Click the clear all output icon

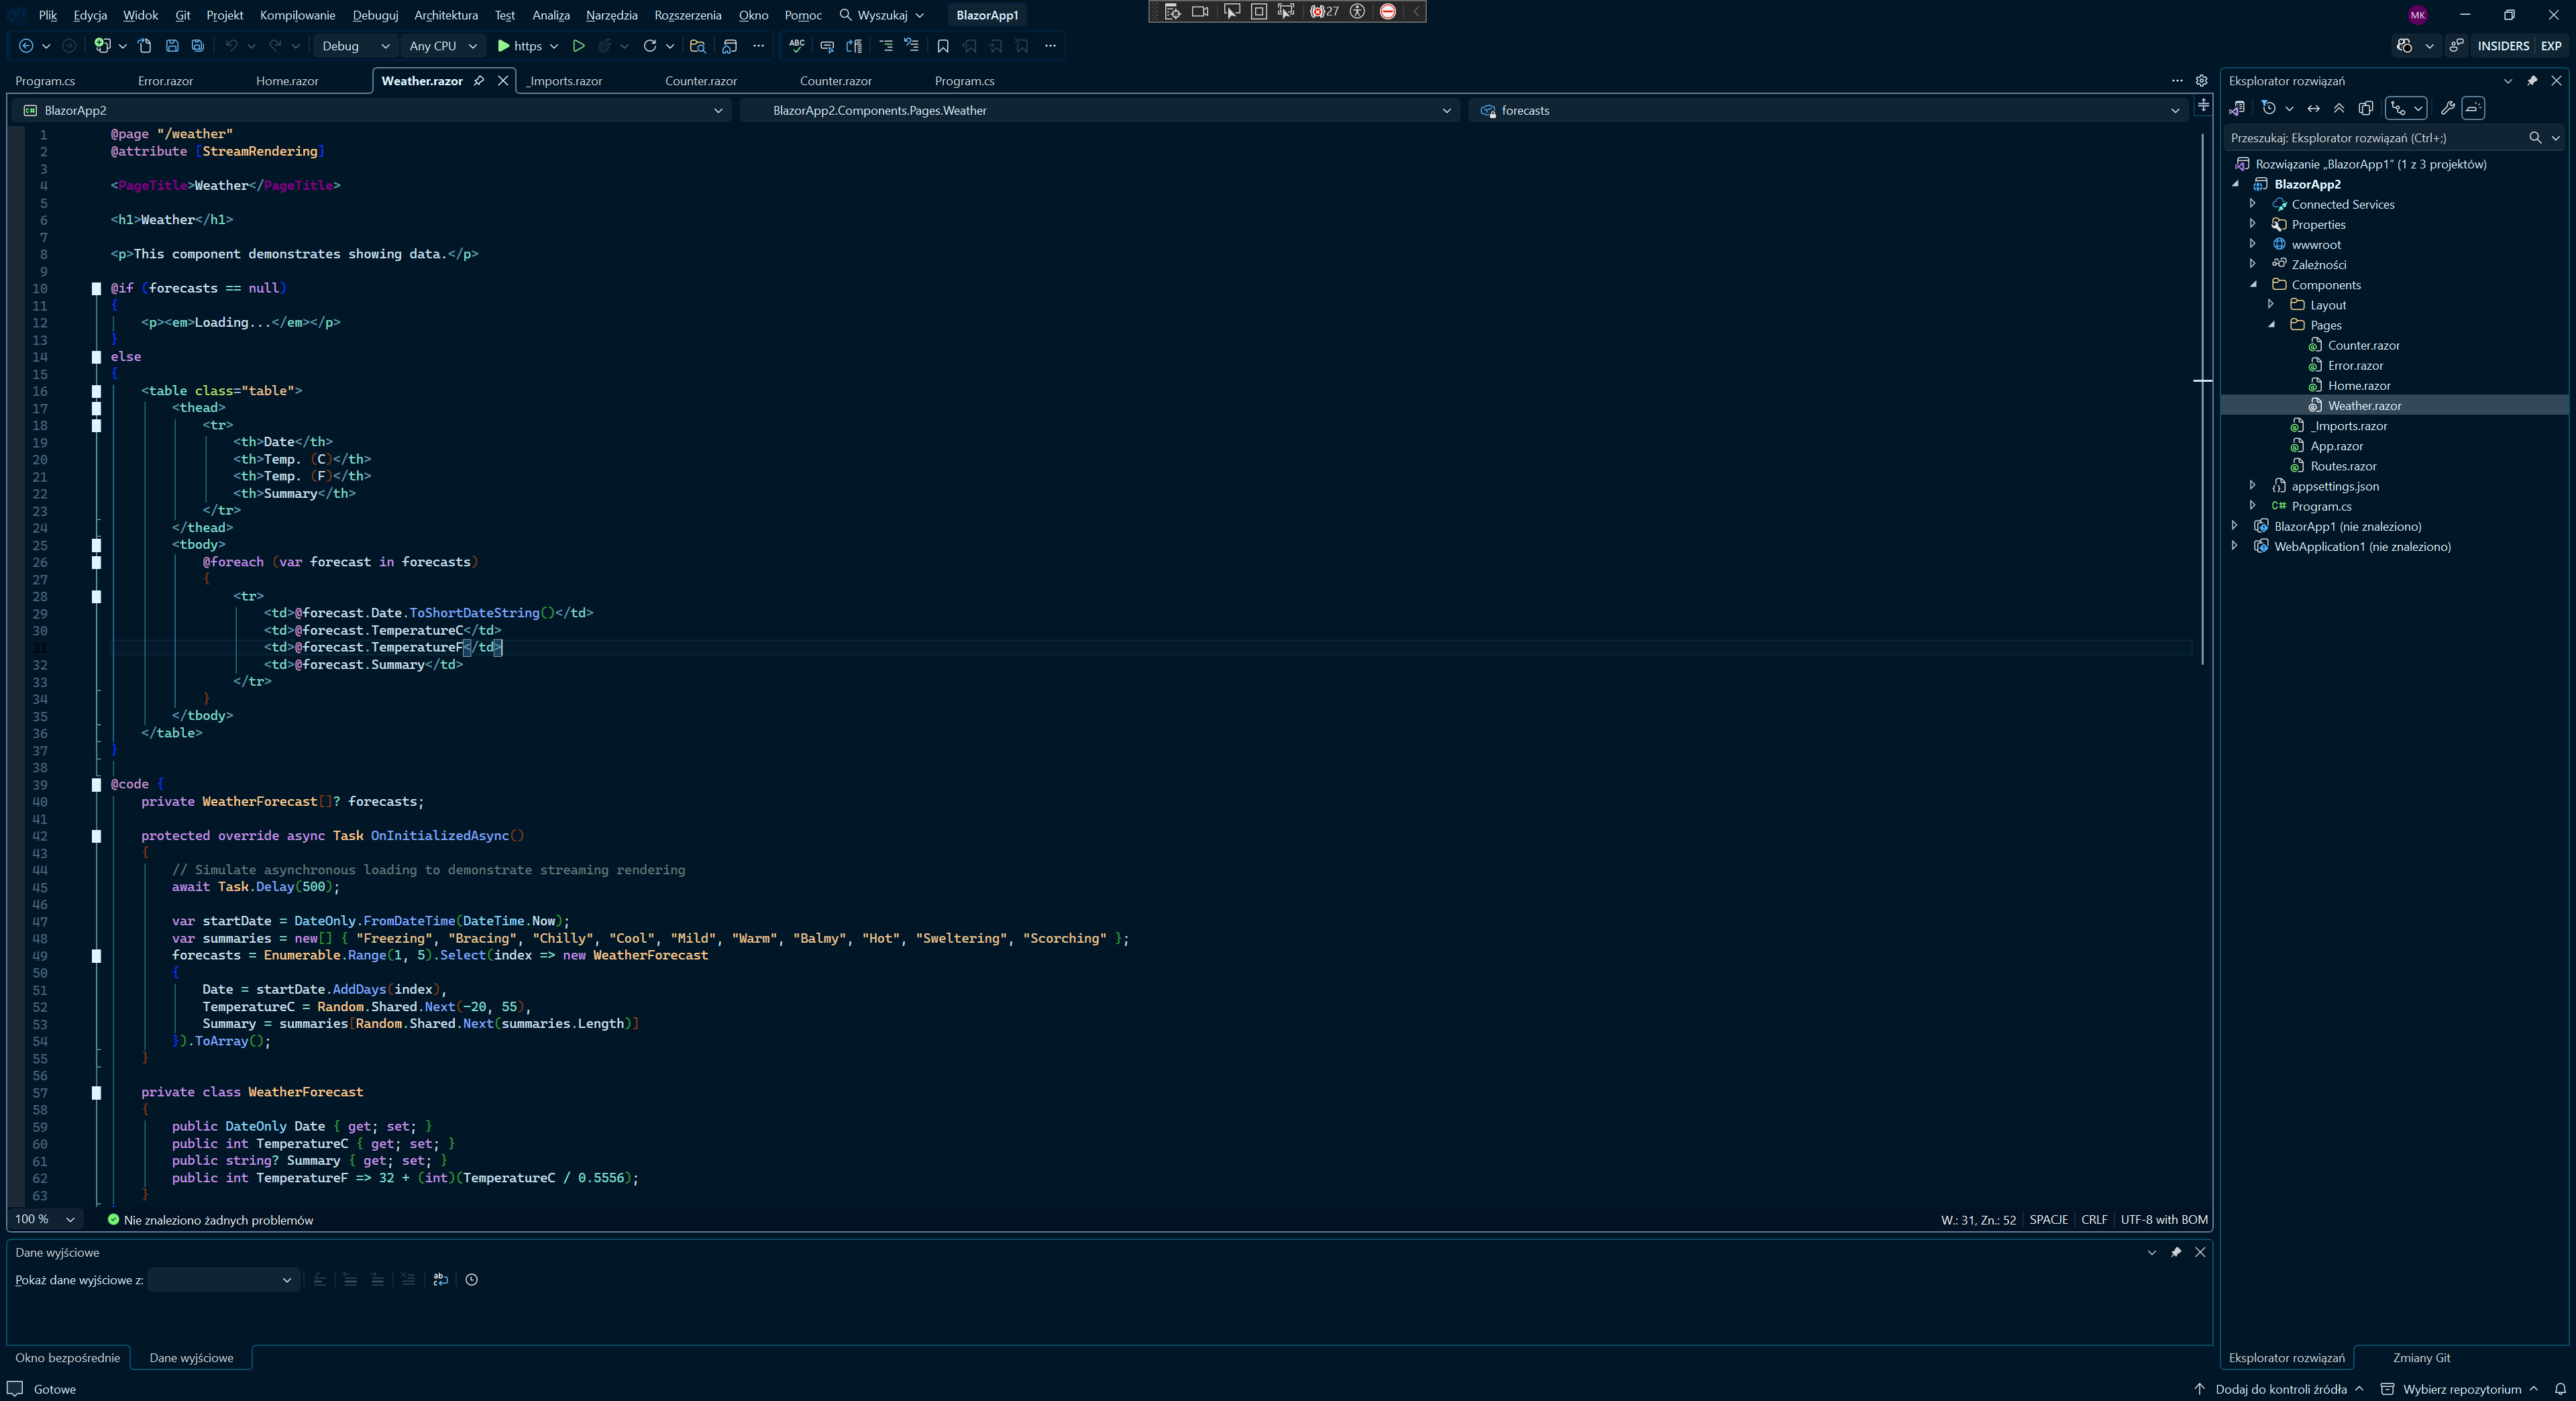click(408, 1280)
